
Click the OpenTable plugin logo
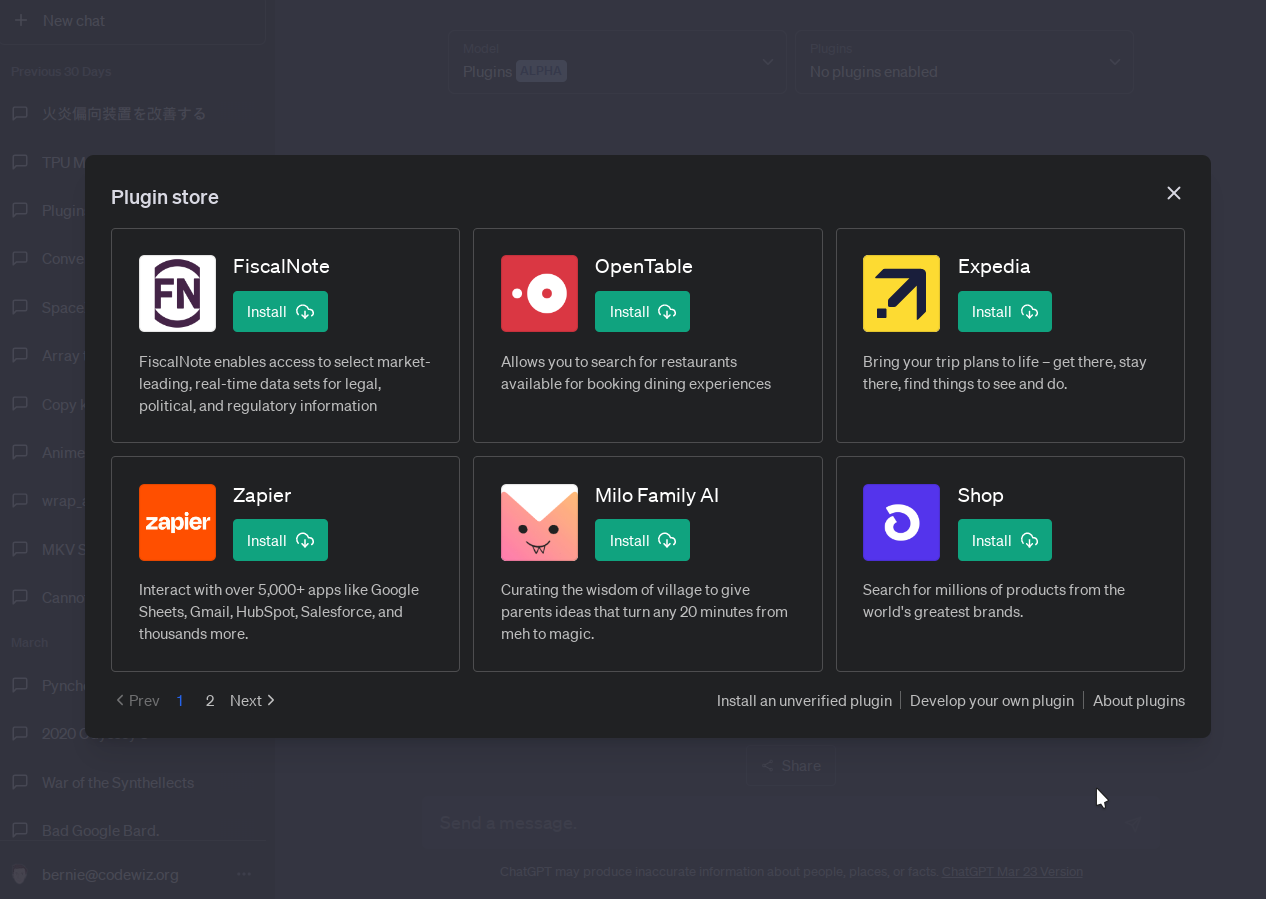[539, 293]
